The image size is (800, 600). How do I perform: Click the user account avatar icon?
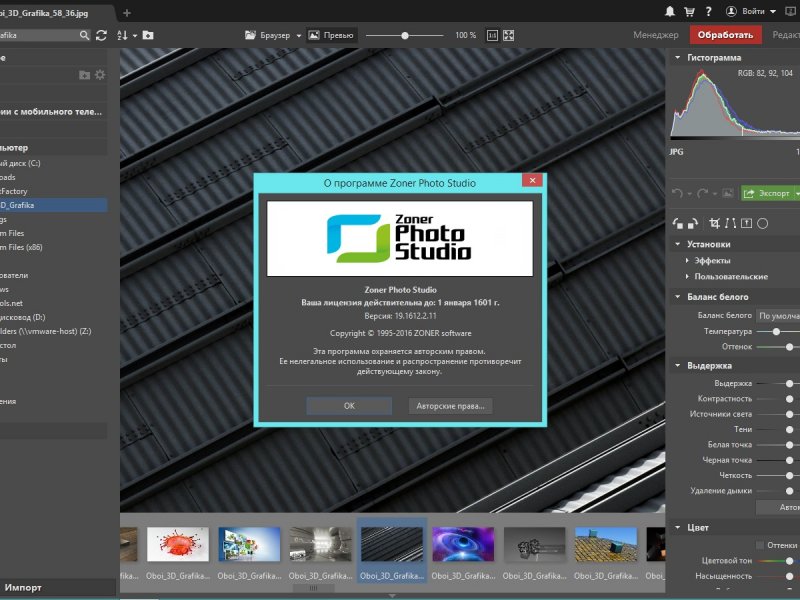(x=731, y=11)
